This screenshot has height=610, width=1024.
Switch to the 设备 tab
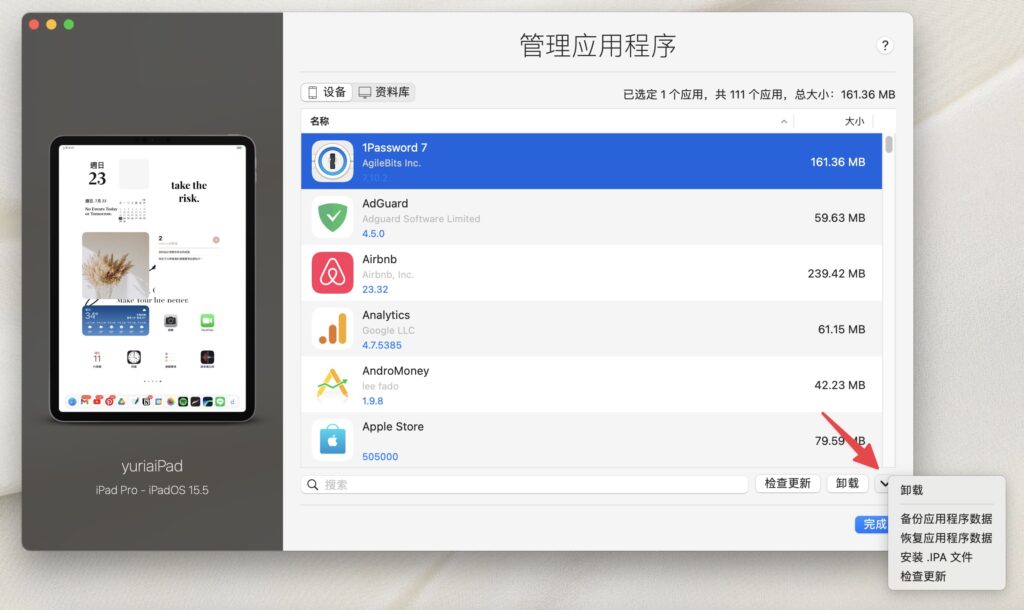327,92
